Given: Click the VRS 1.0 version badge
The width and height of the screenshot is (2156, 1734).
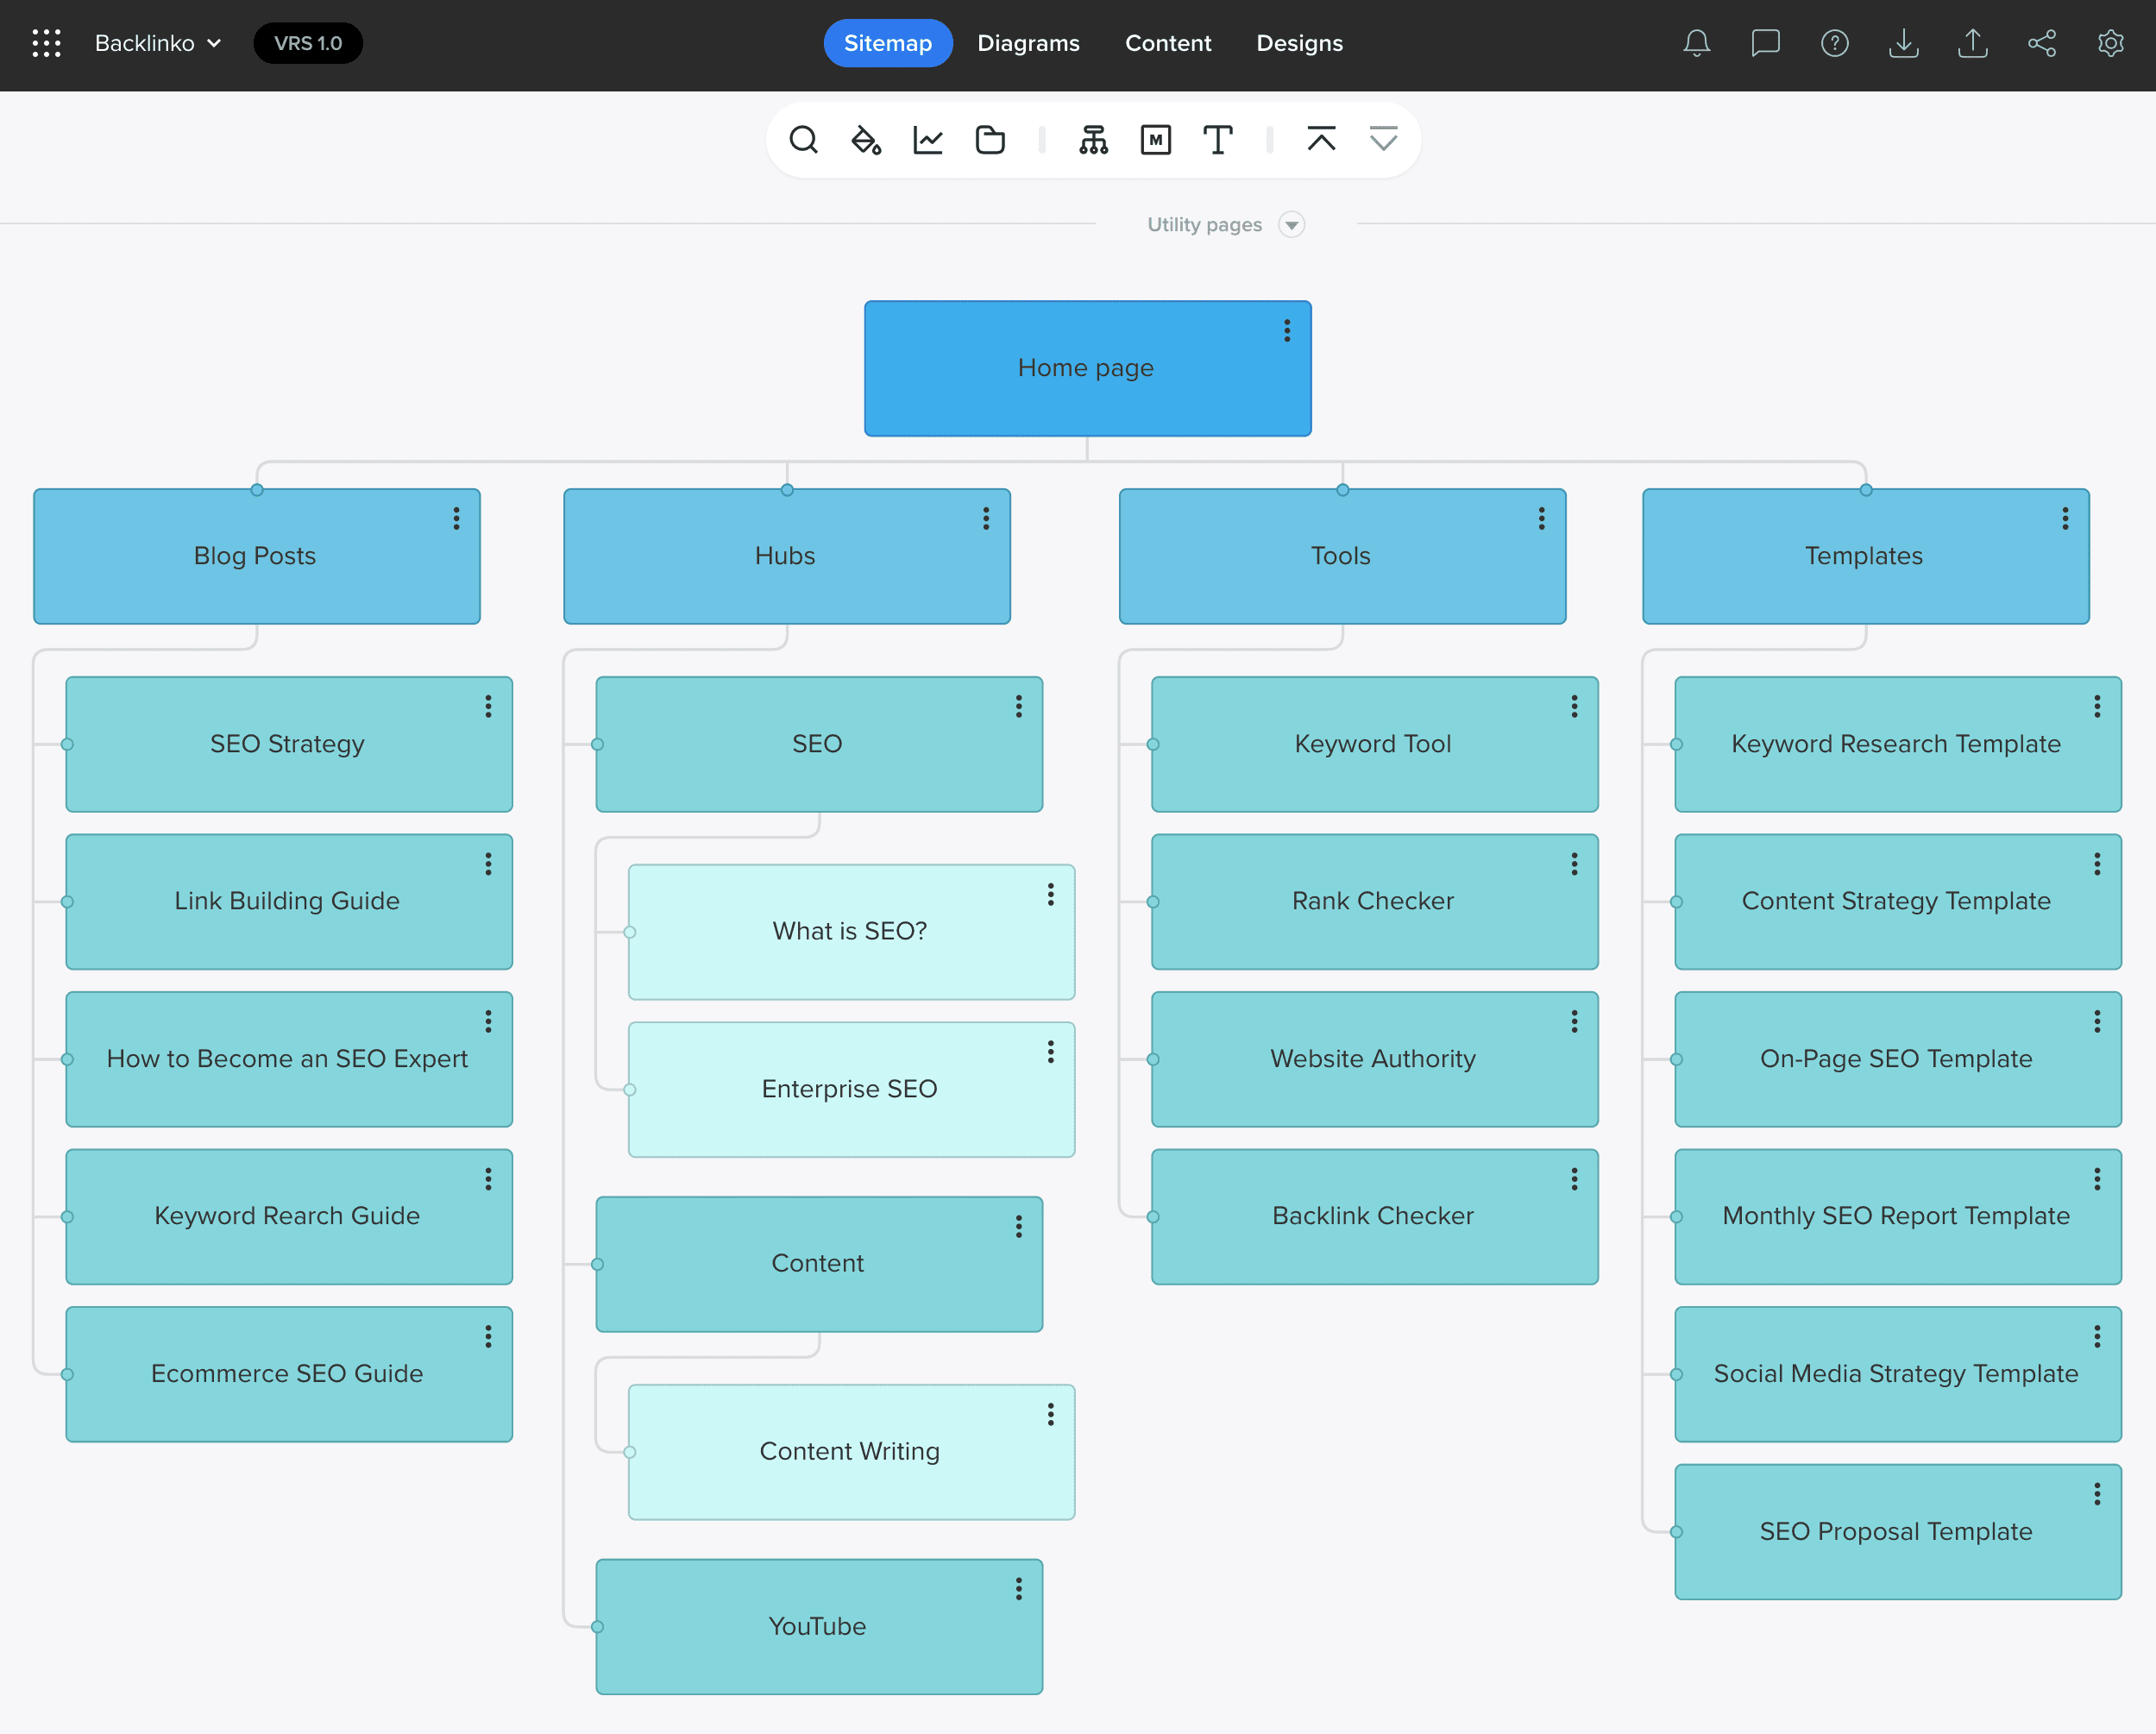Looking at the screenshot, I should [x=308, y=43].
